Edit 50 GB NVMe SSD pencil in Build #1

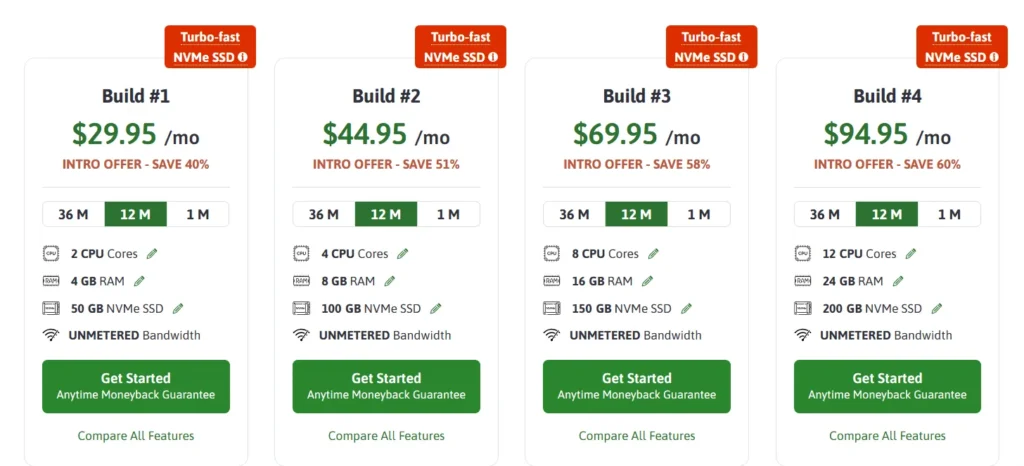tap(178, 308)
